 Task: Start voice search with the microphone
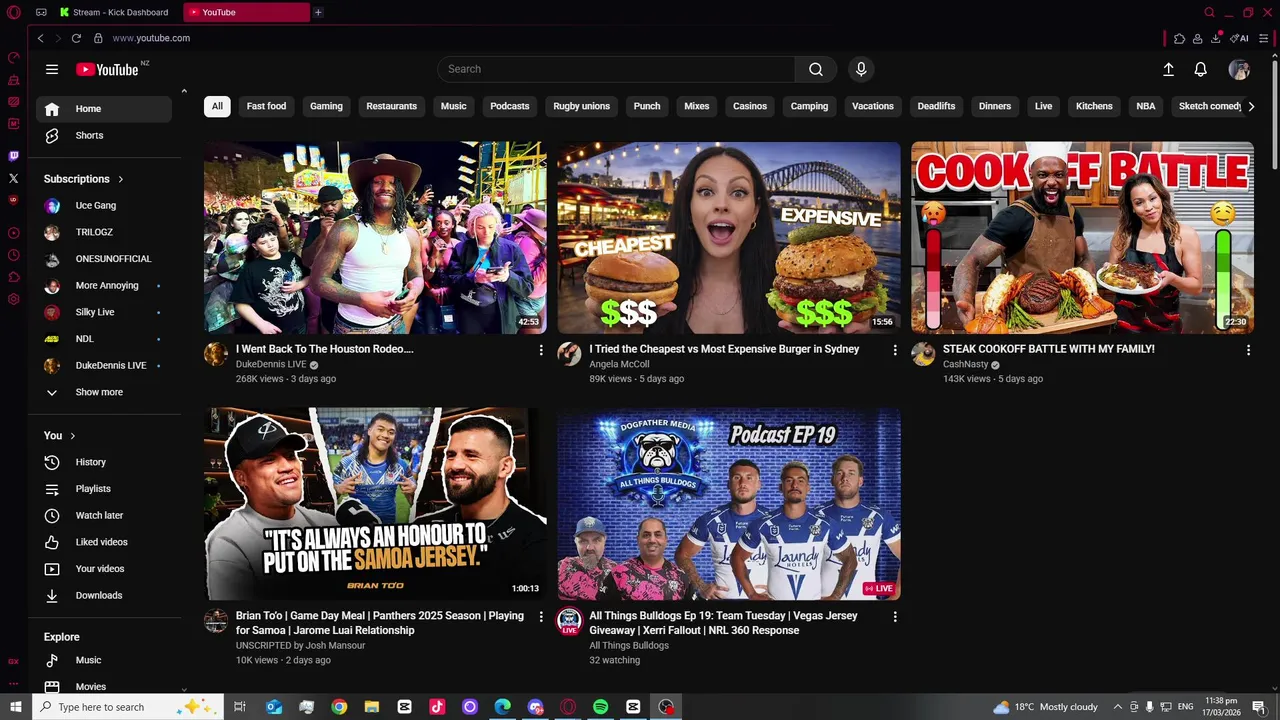(x=861, y=69)
